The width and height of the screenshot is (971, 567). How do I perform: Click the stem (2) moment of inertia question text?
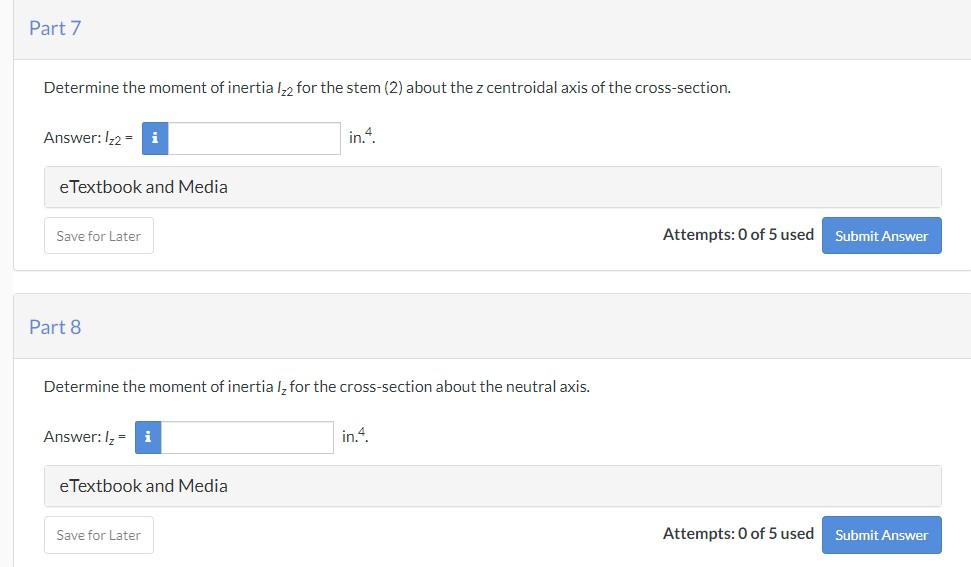tap(387, 88)
